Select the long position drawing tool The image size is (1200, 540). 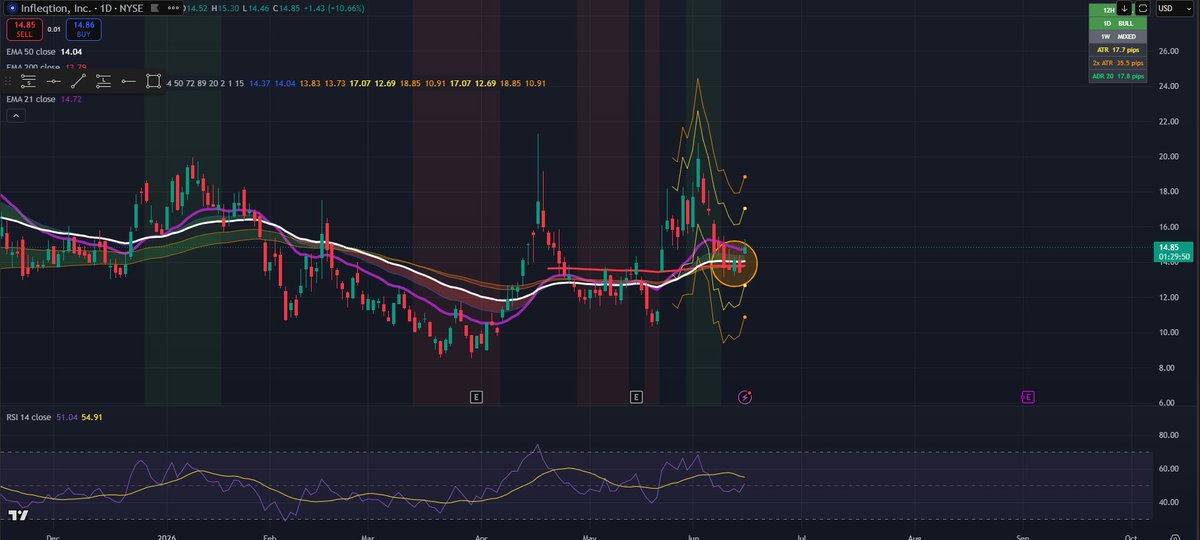[104, 81]
